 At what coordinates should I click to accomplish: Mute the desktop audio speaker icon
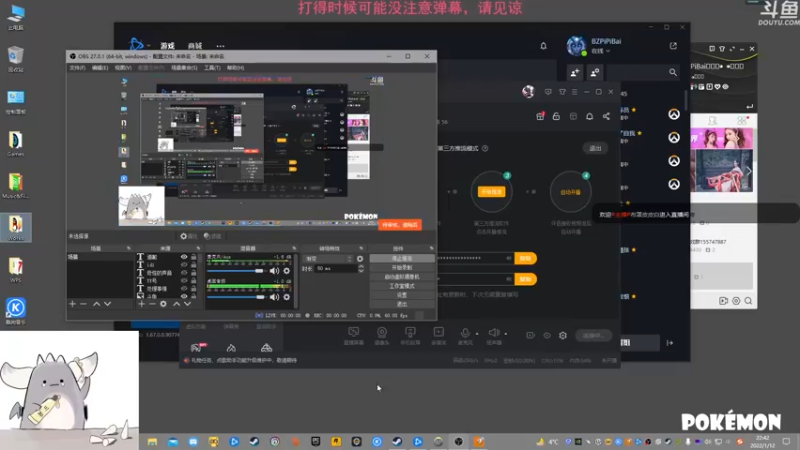coord(274,297)
